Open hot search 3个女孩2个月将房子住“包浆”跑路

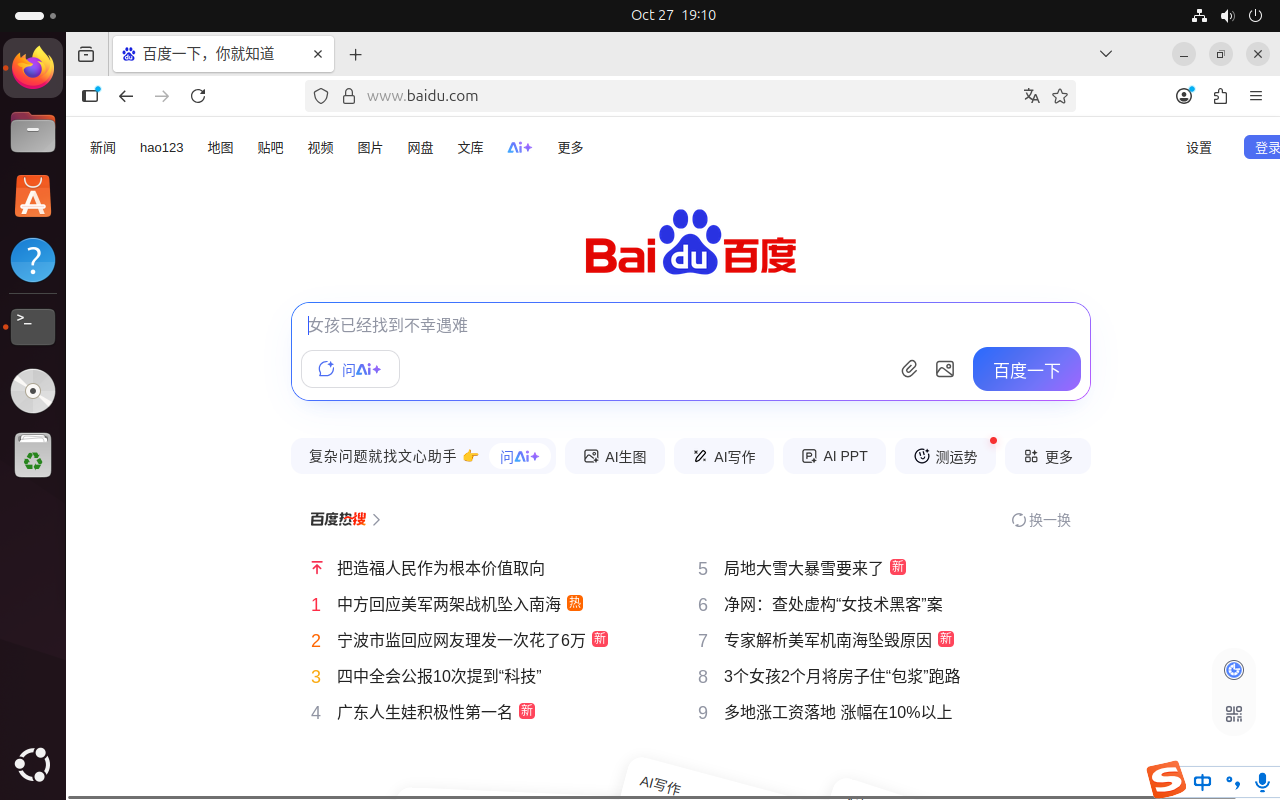coord(842,676)
